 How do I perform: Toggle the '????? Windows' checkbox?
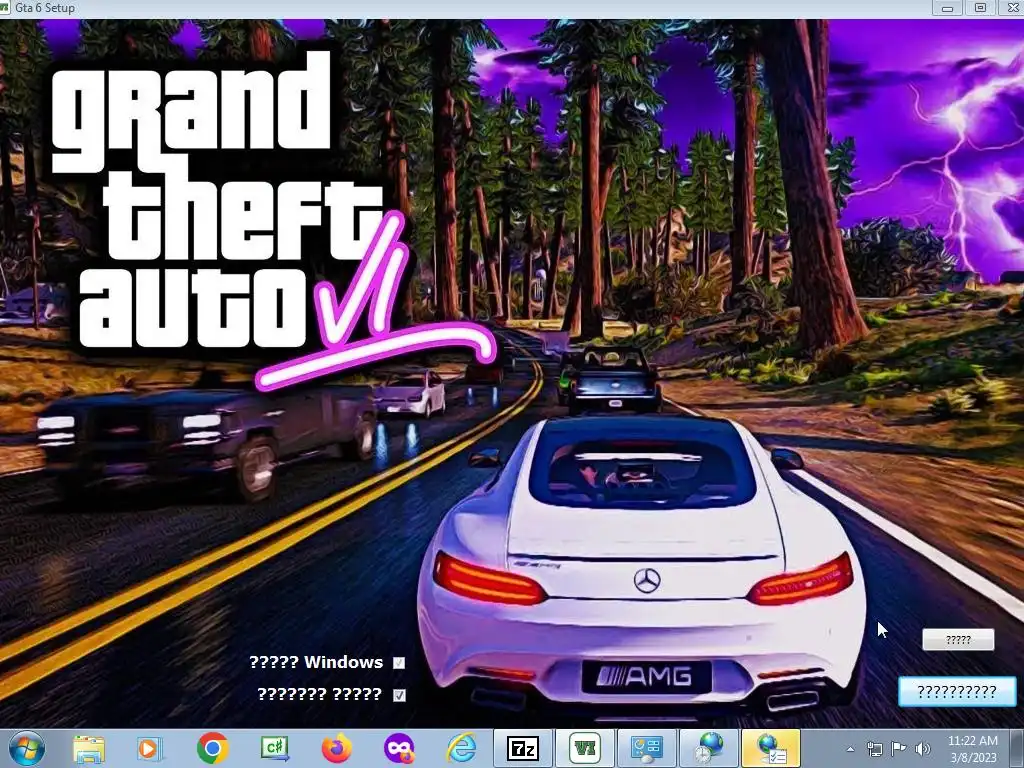point(399,663)
